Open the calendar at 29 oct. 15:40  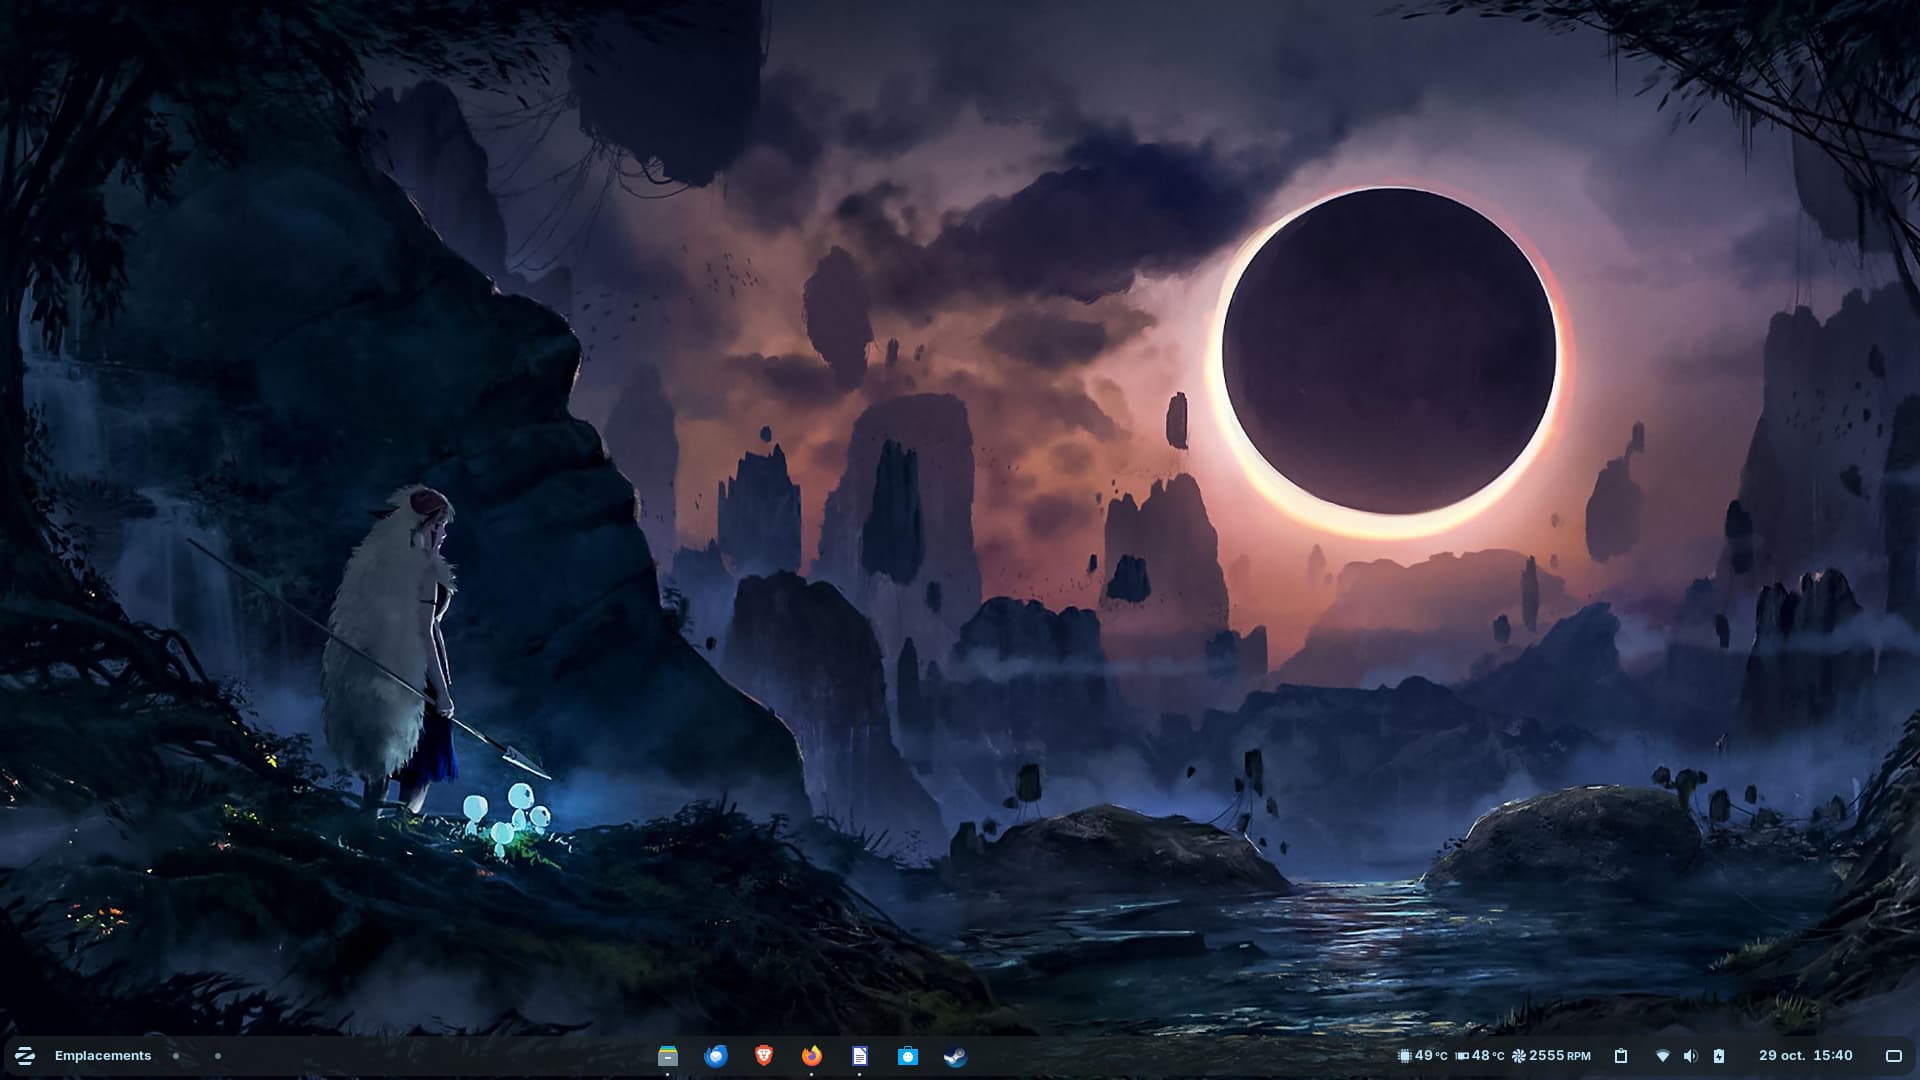[1805, 1056]
